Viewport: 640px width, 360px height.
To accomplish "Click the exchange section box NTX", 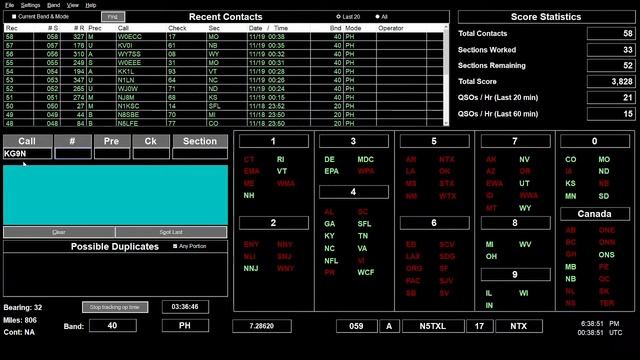I will [x=519, y=326].
